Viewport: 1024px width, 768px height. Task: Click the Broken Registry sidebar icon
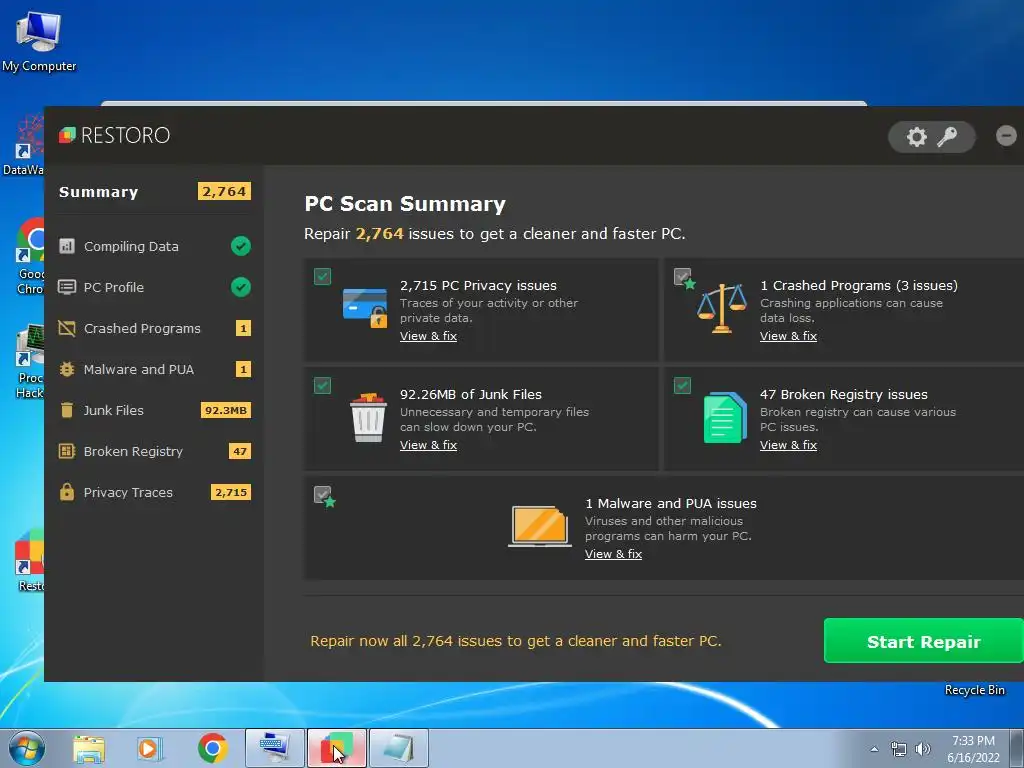coord(67,451)
